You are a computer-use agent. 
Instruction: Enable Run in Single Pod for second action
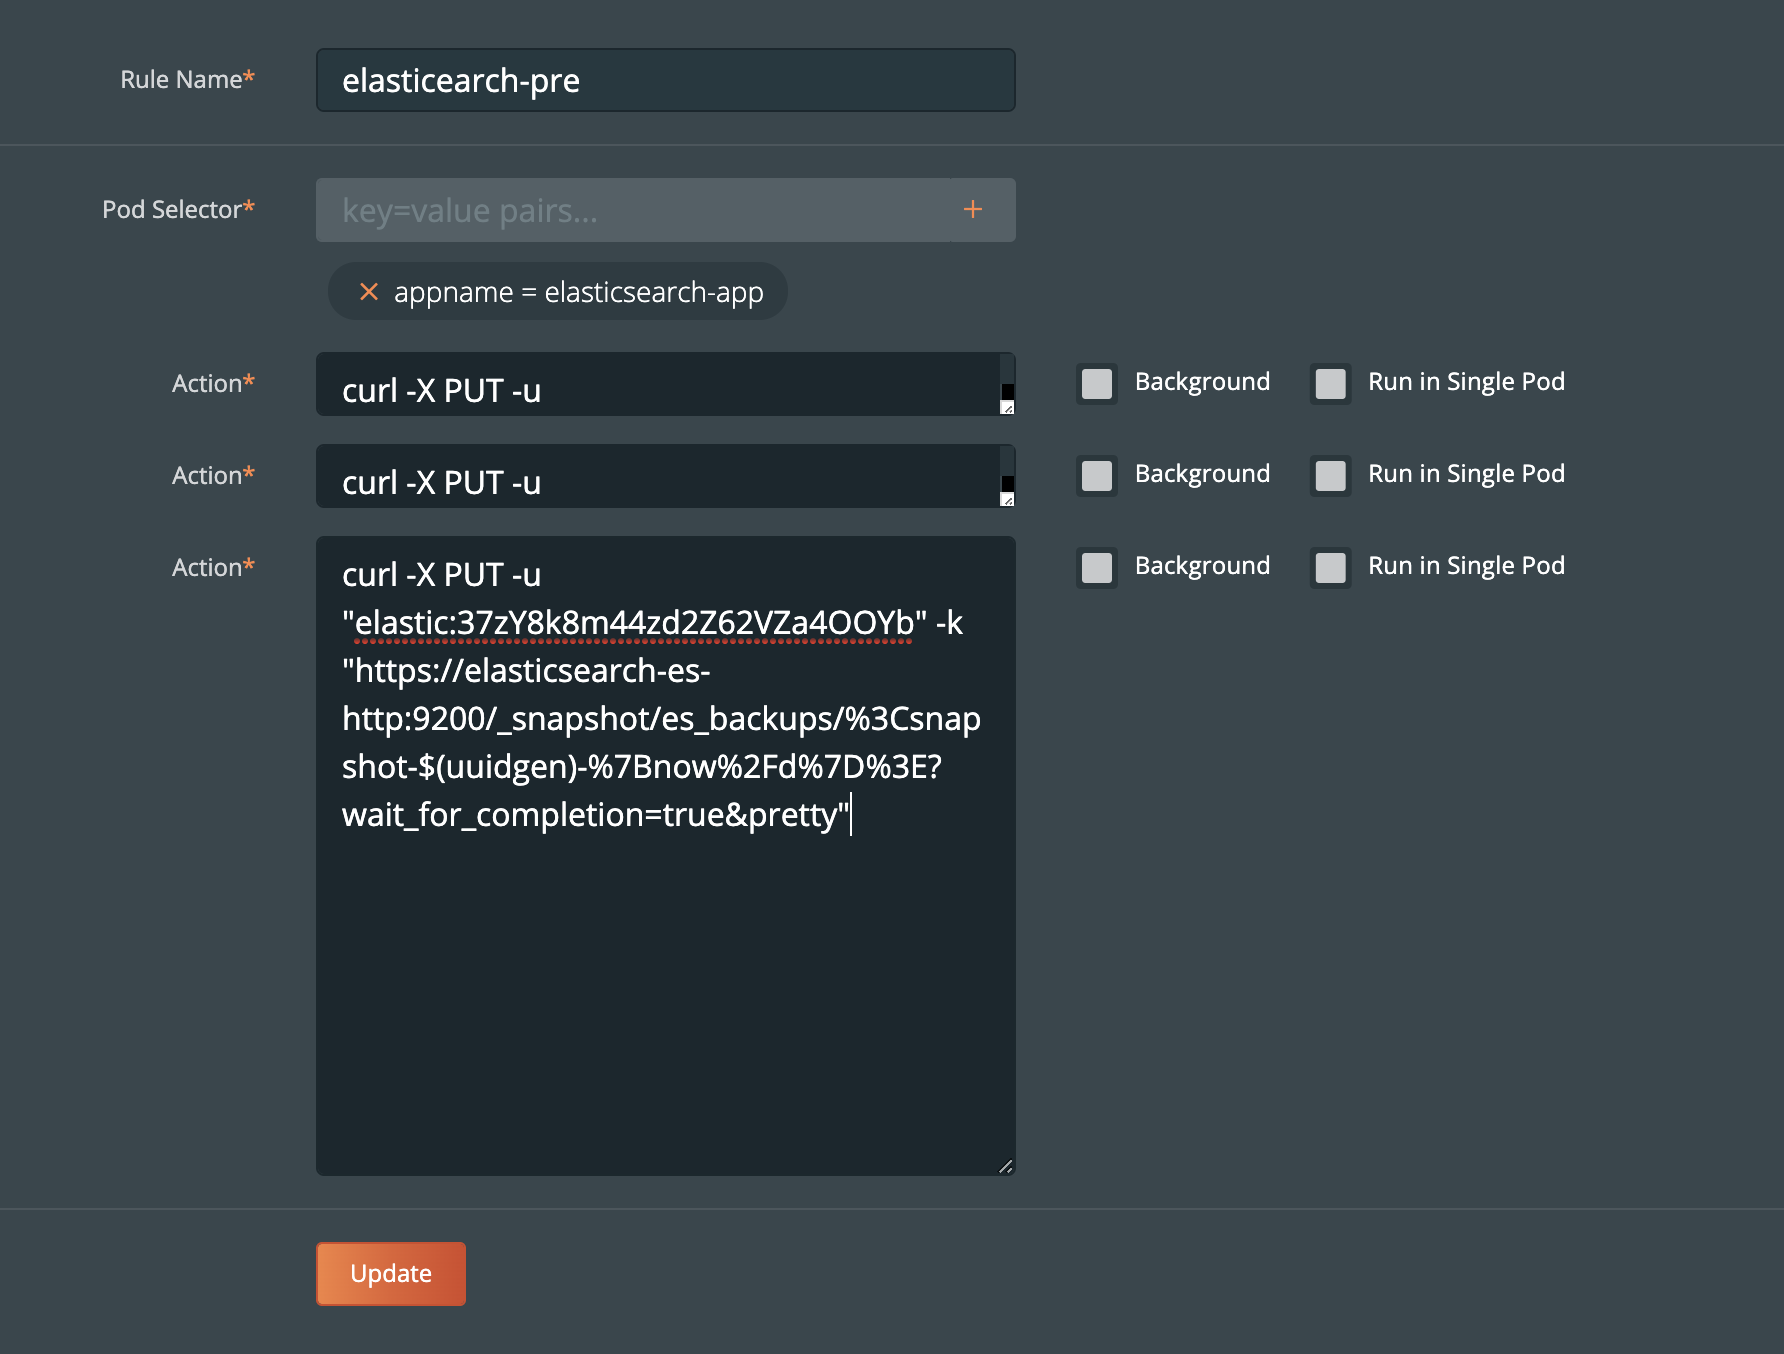tap(1330, 476)
